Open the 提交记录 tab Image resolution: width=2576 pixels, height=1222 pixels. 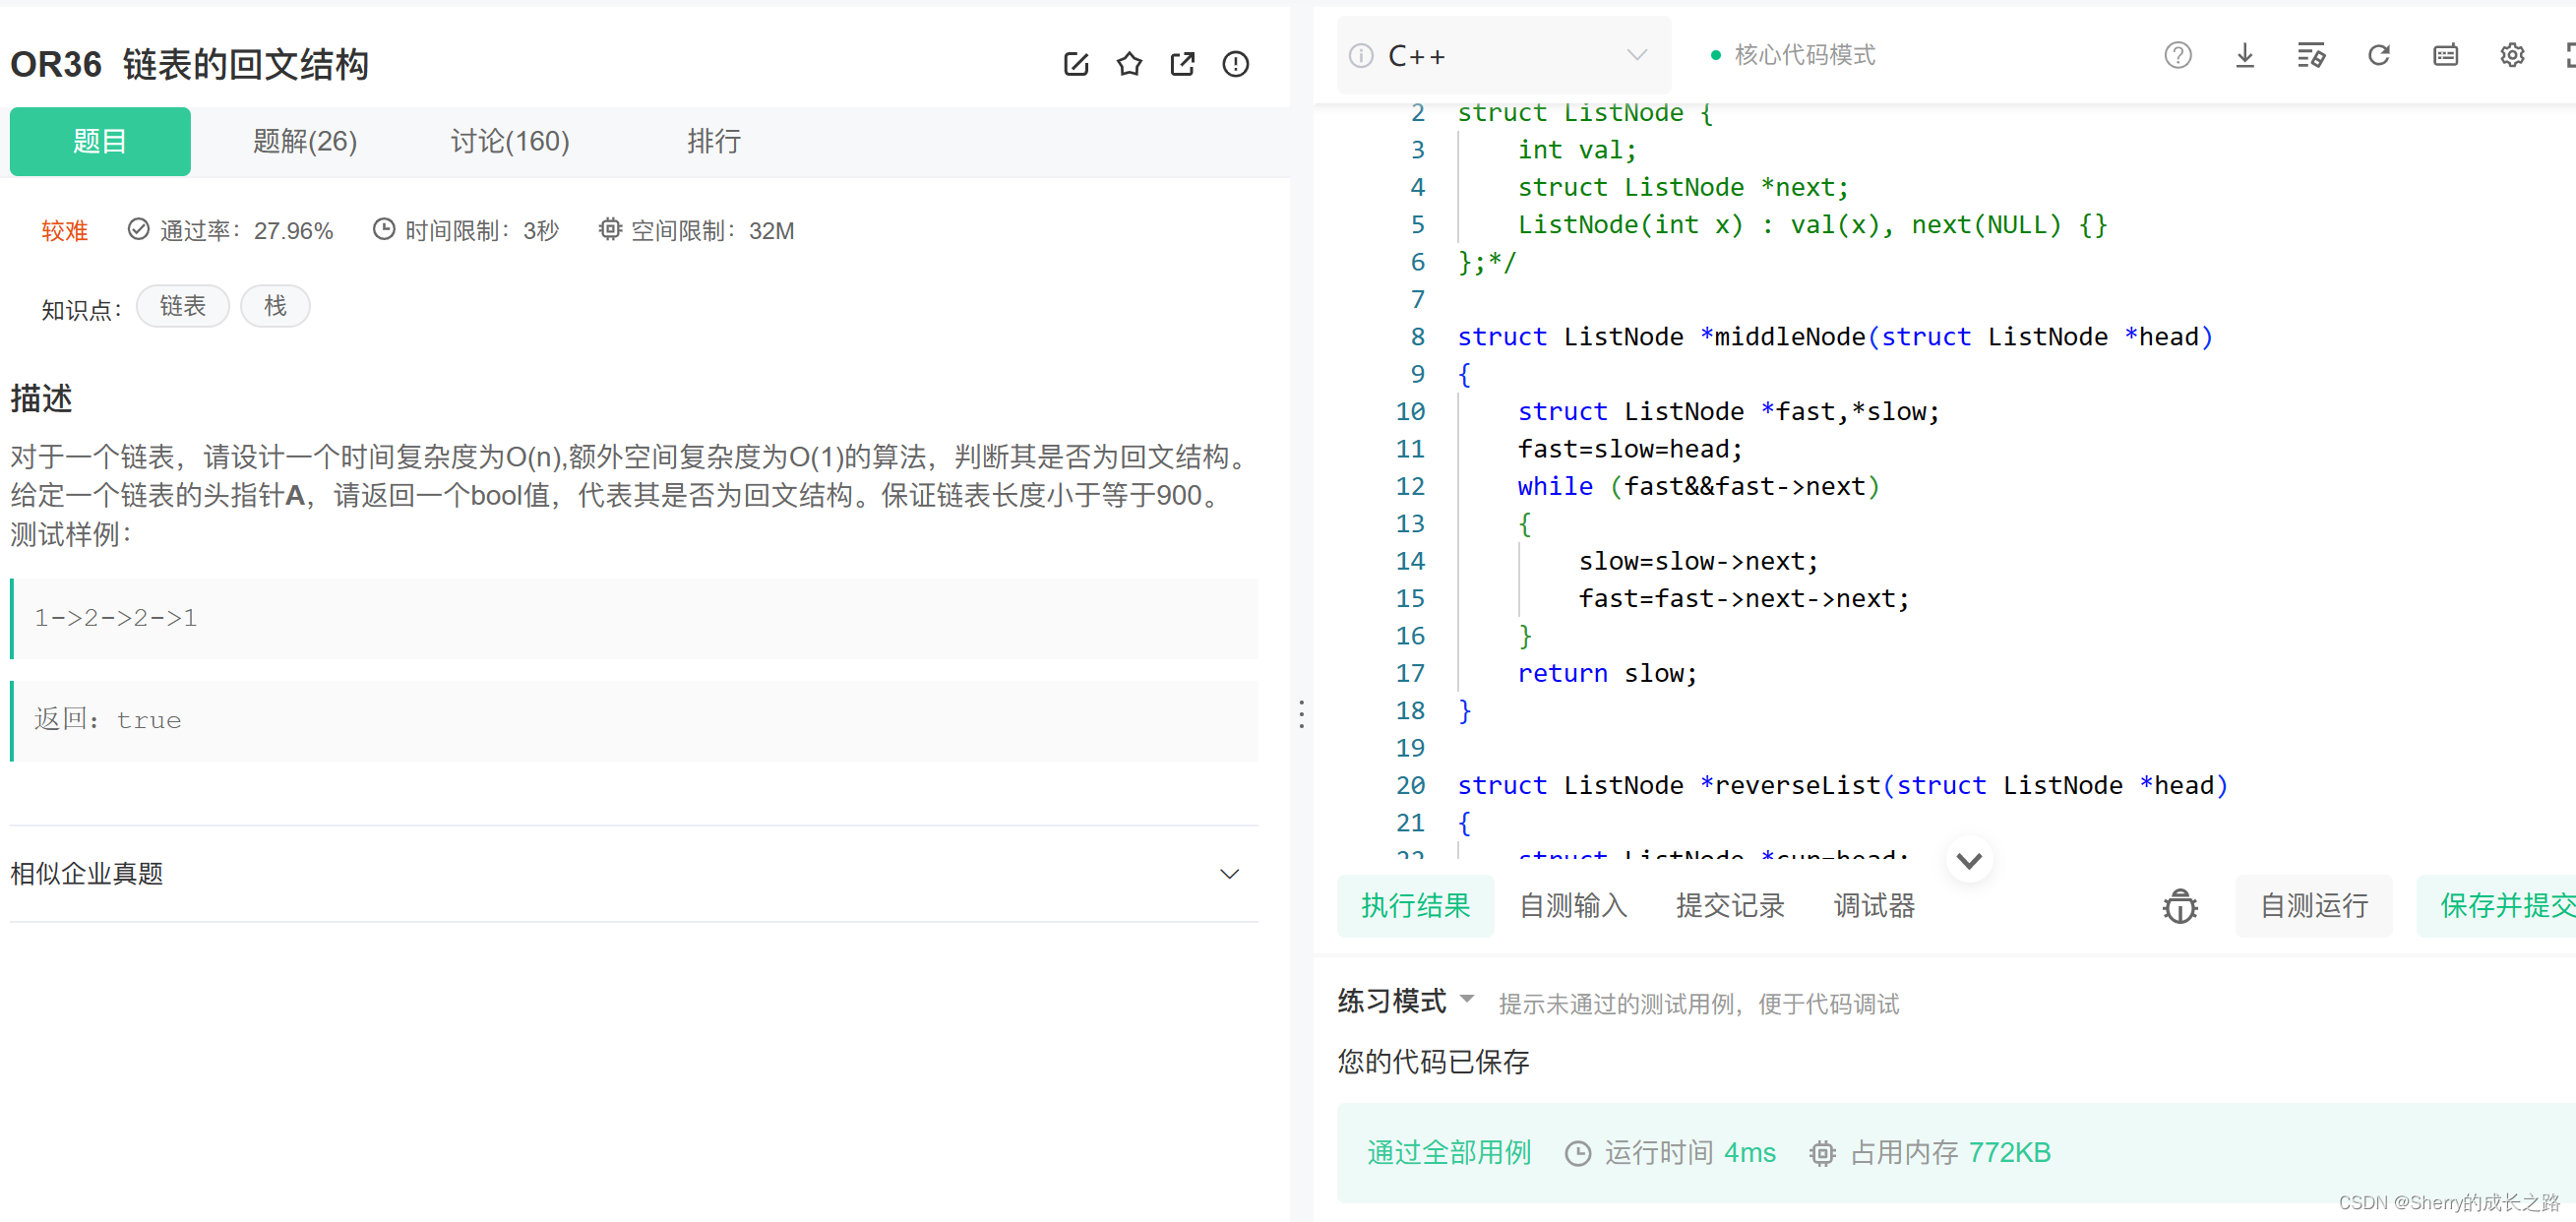(x=1730, y=906)
